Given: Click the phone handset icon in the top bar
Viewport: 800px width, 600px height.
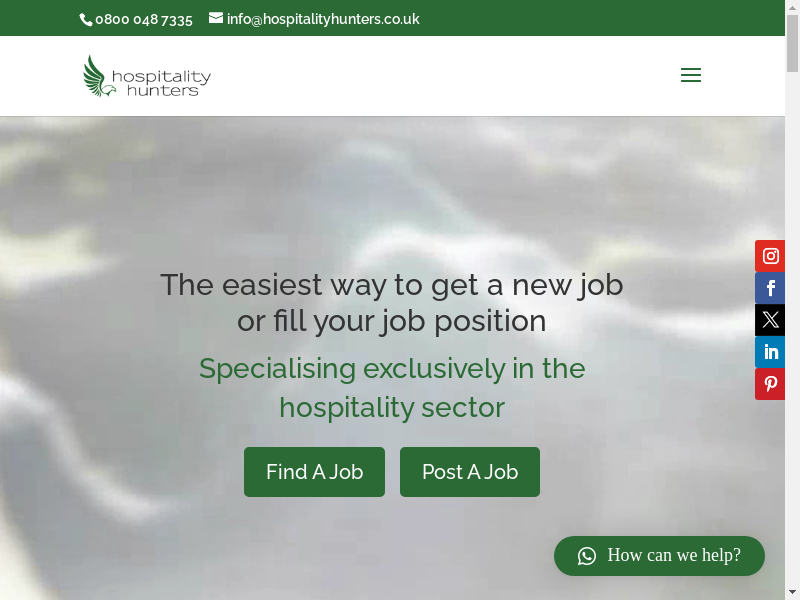Looking at the screenshot, I should 86,20.
